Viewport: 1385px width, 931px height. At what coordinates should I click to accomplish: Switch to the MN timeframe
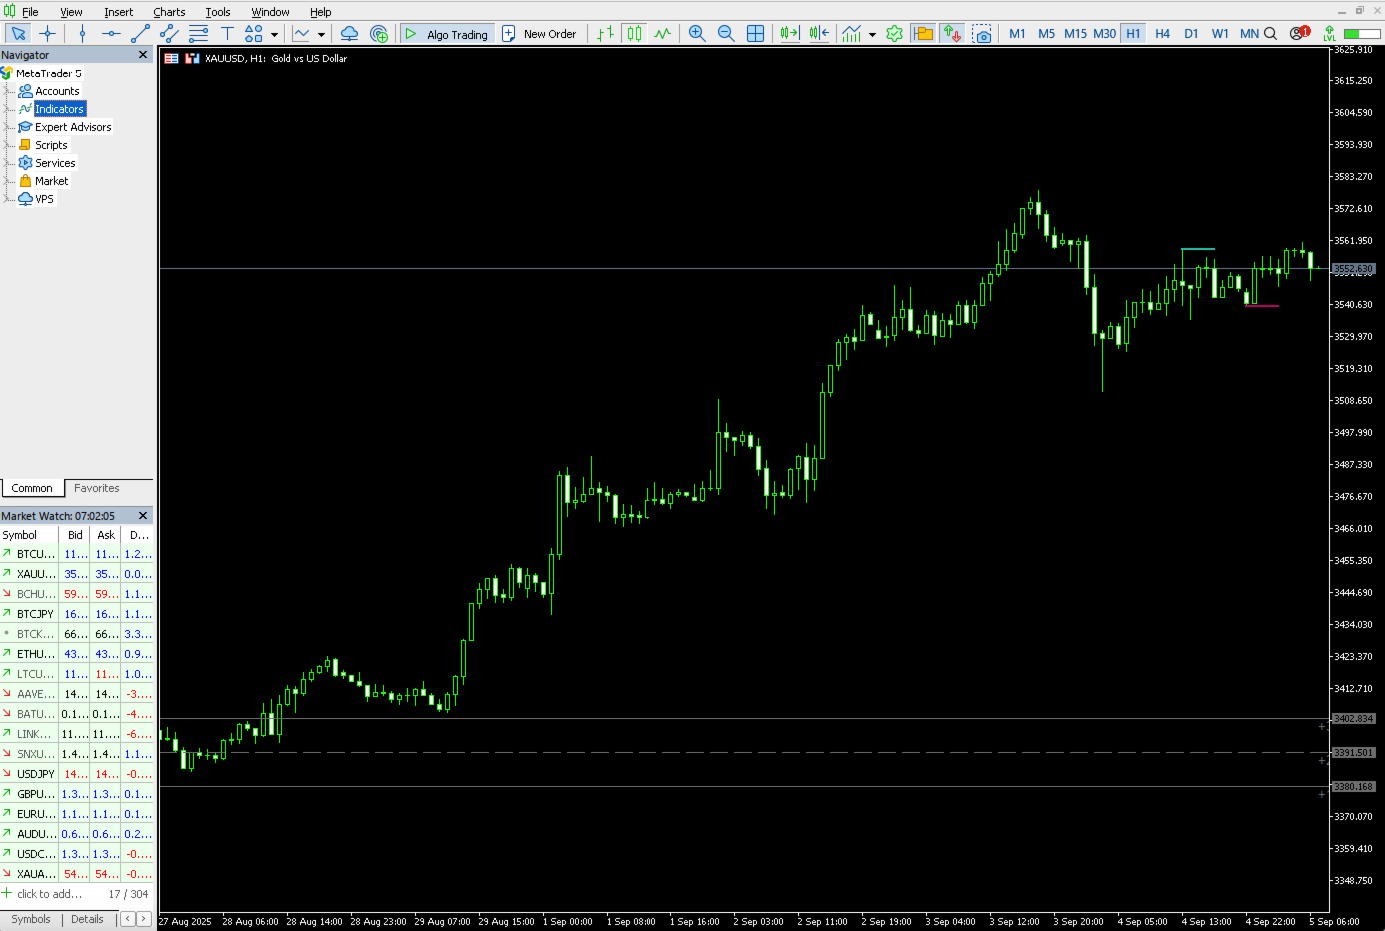pyautogui.click(x=1249, y=33)
